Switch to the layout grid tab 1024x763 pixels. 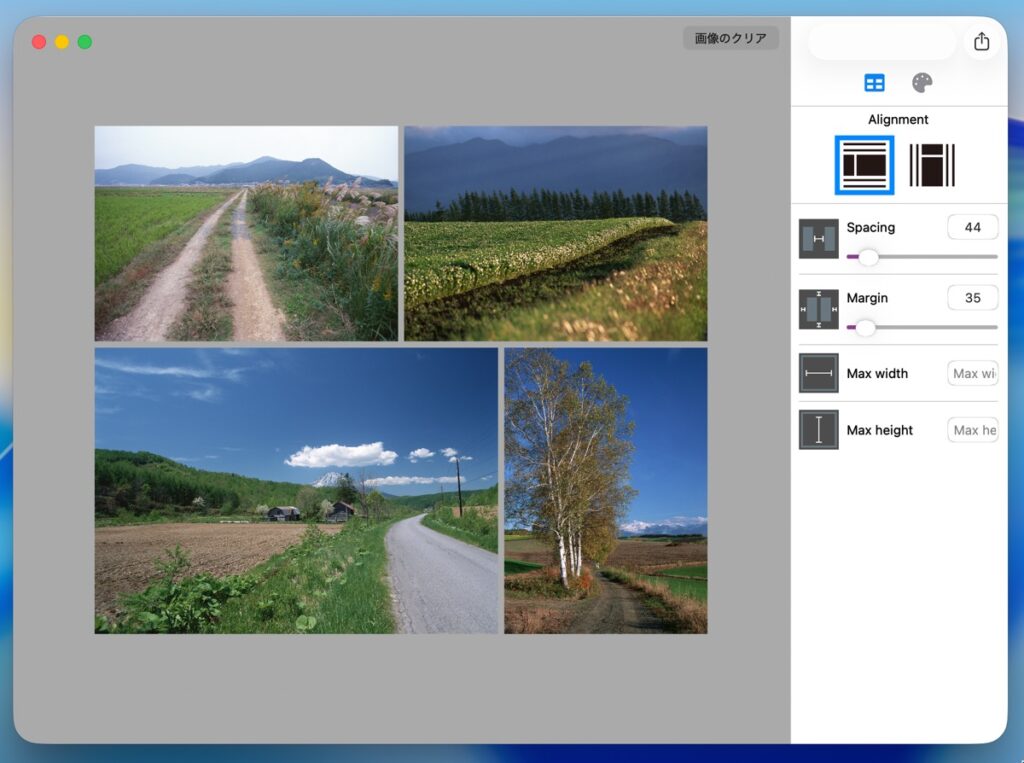click(x=874, y=83)
